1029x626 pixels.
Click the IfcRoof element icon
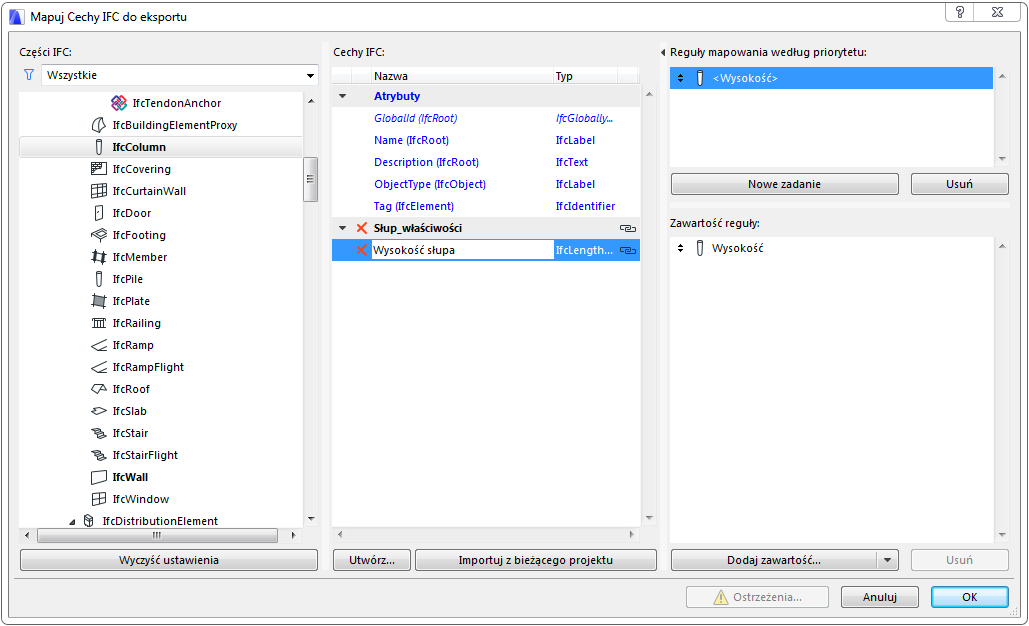tap(99, 389)
